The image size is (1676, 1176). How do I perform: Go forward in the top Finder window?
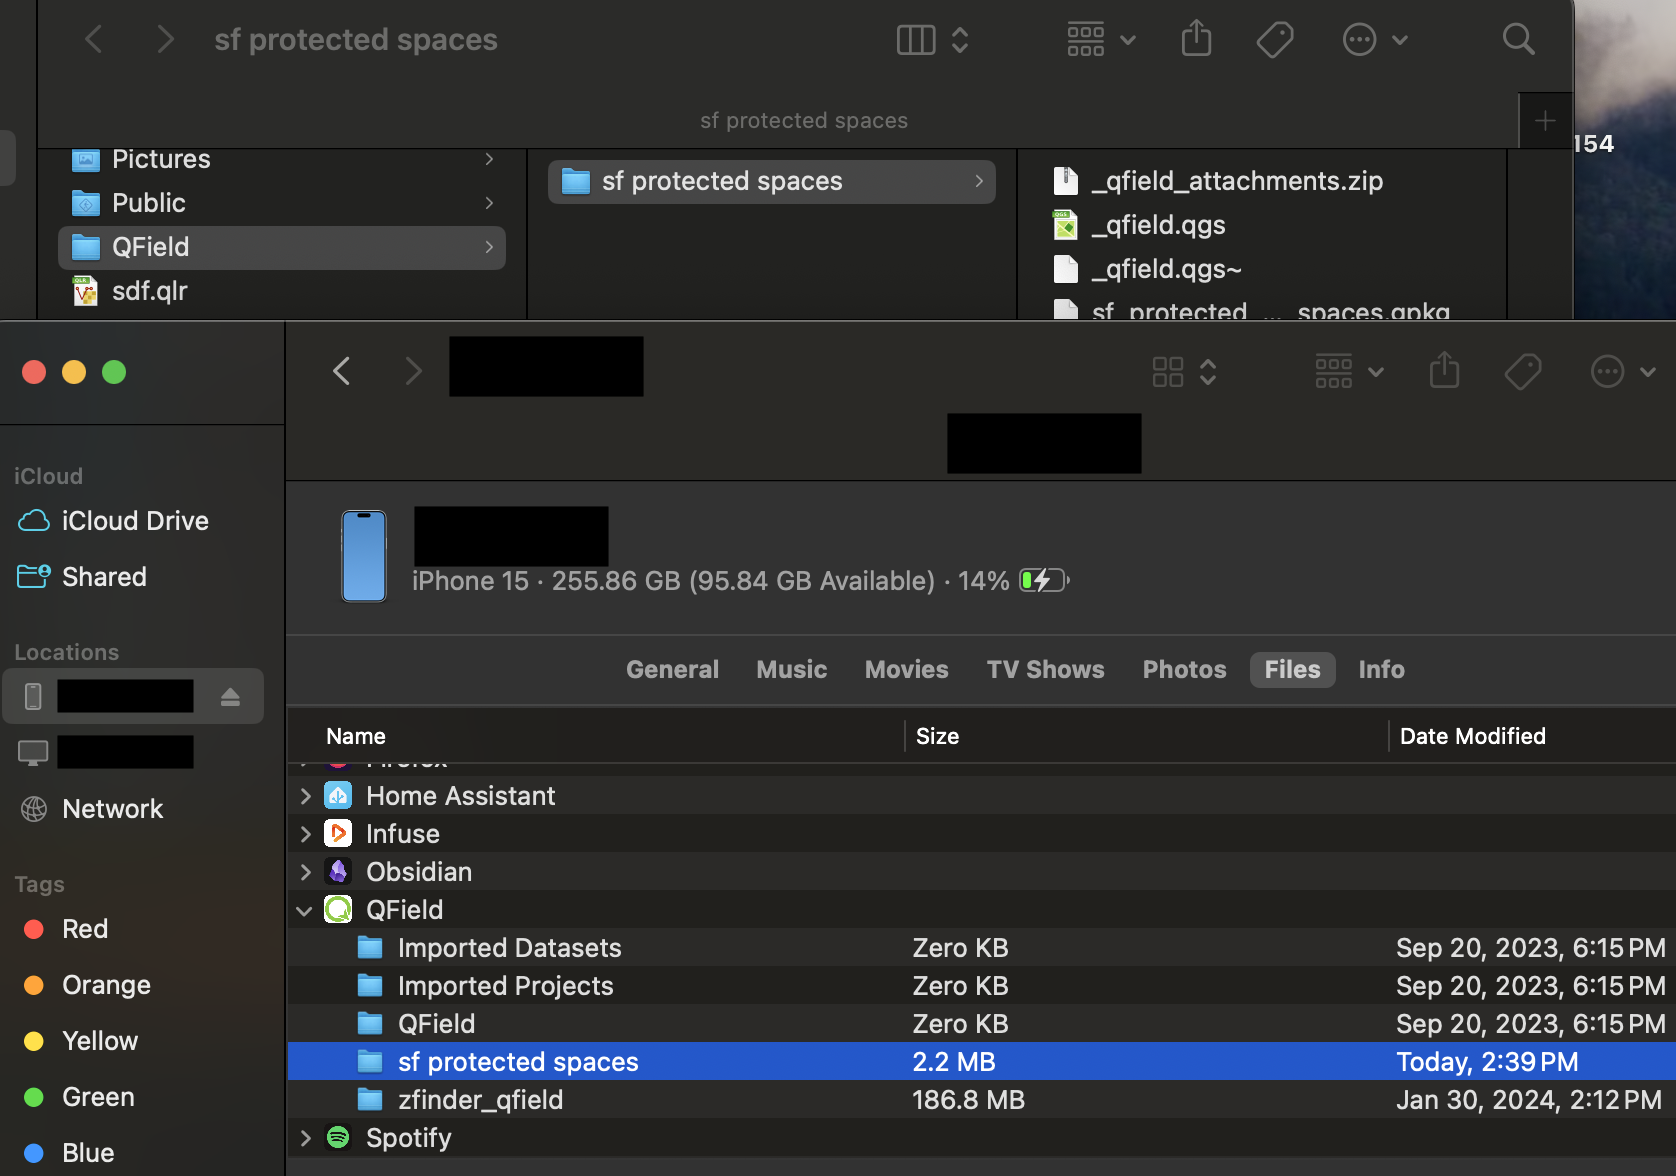(x=166, y=40)
